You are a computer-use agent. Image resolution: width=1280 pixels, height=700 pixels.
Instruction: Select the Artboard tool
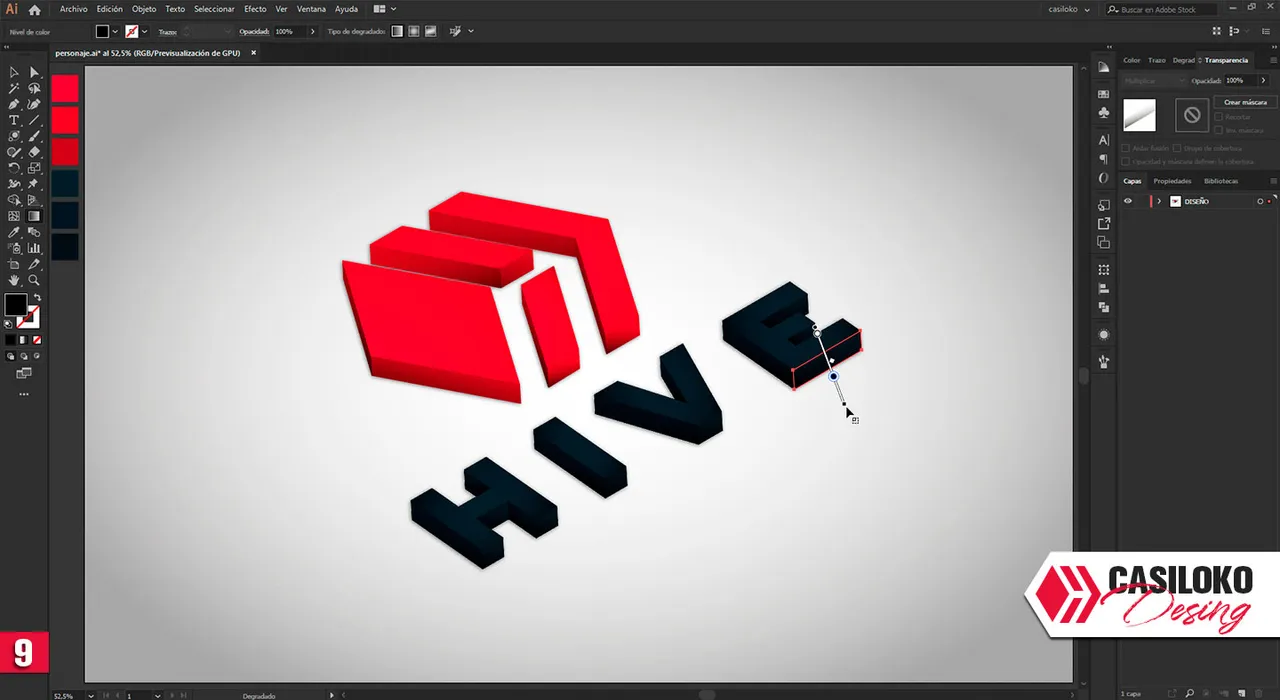click(14, 264)
